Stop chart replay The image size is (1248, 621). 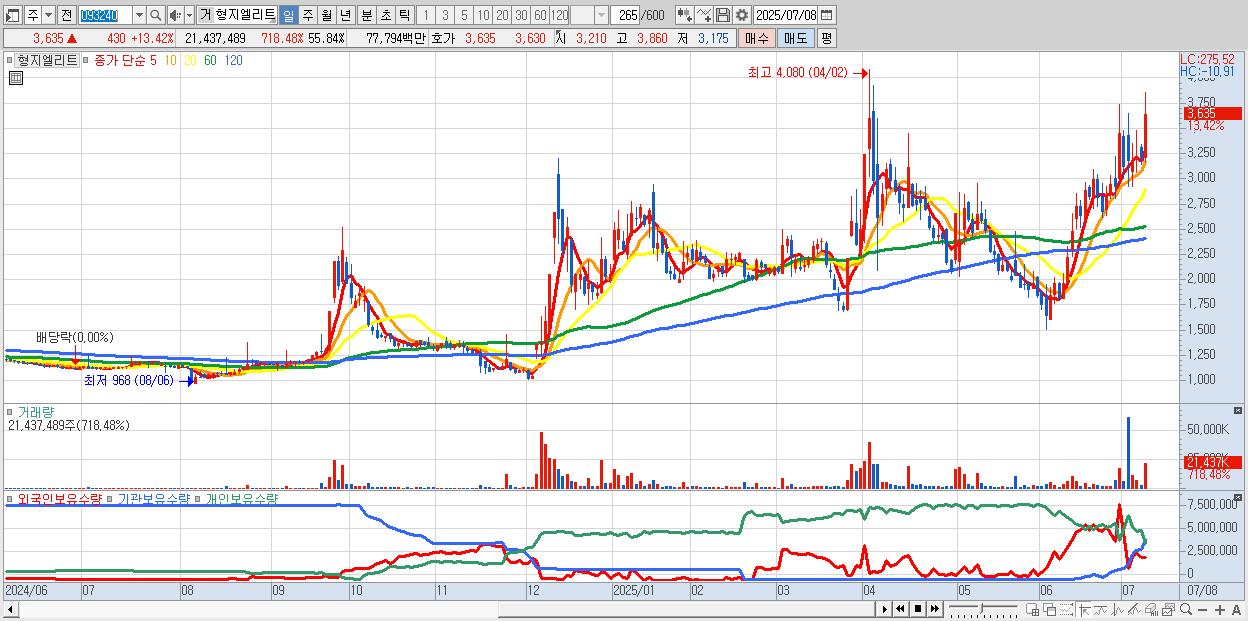pyautogui.click(x=917, y=608)
